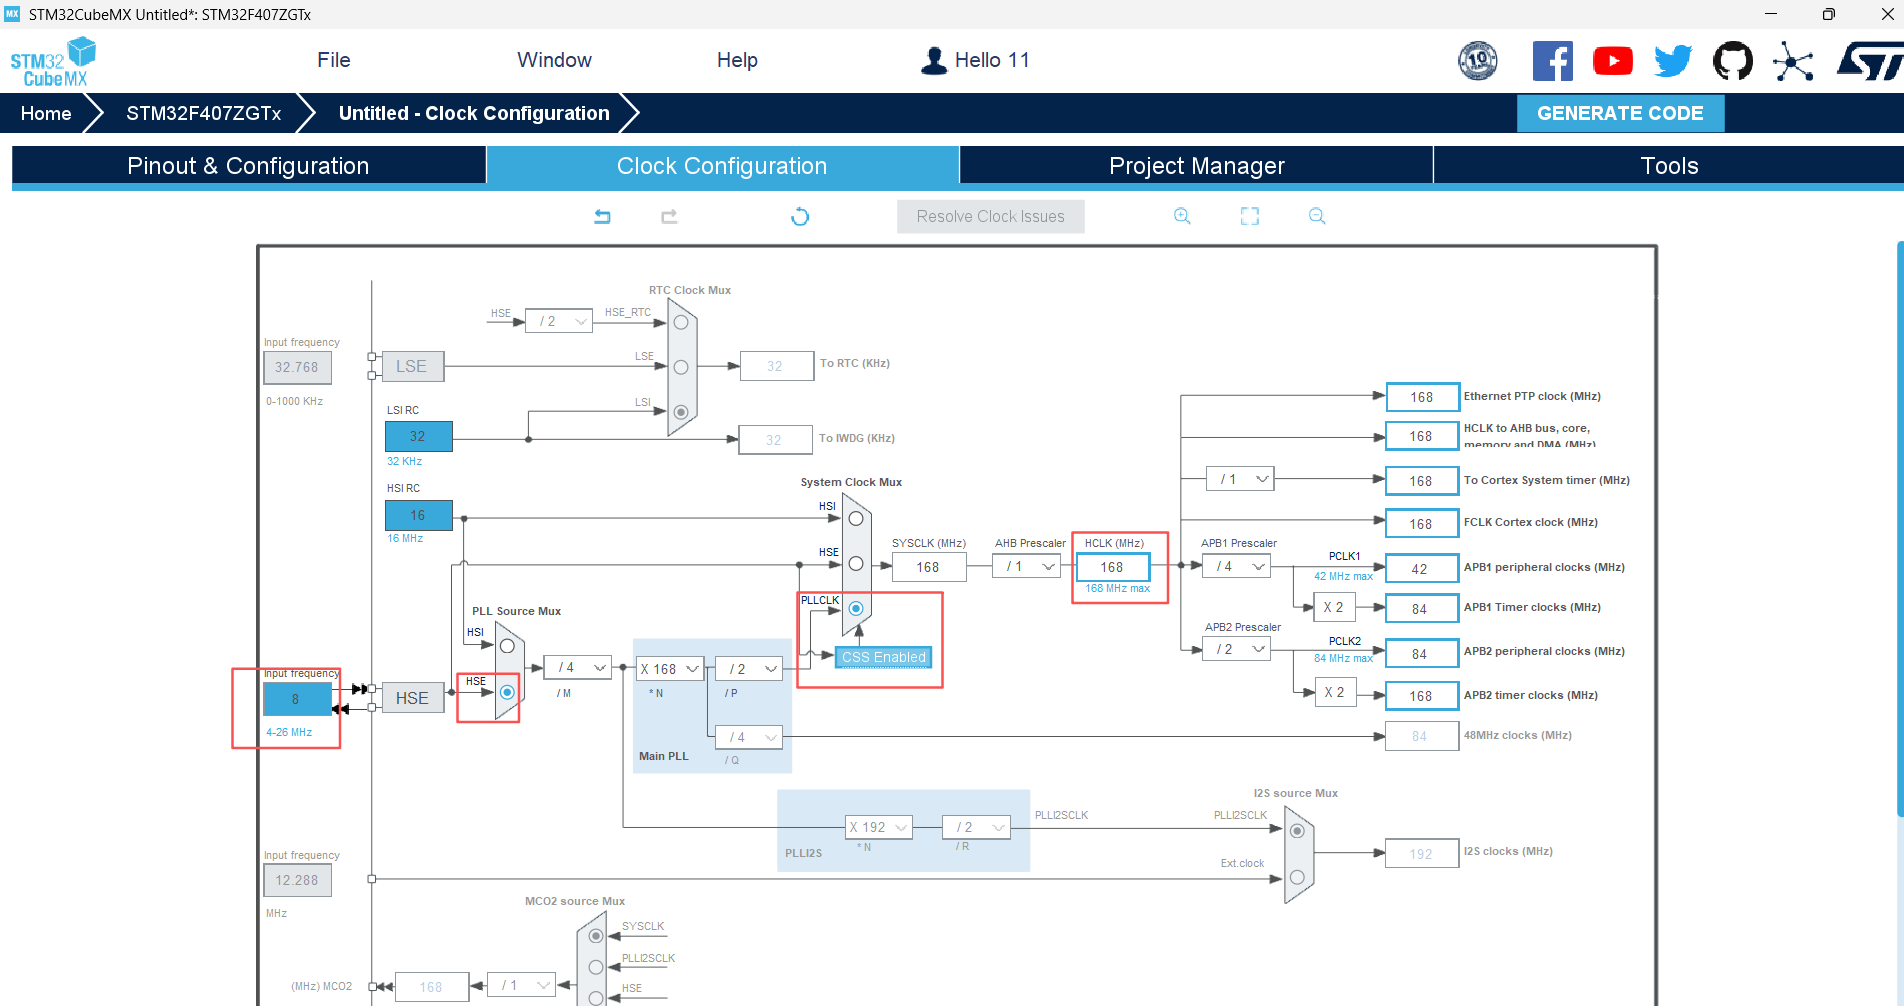Select HSE_RTC in RTC Clock Mux
This screenshot has width=1904, height=1006.
tap(681, 322)
